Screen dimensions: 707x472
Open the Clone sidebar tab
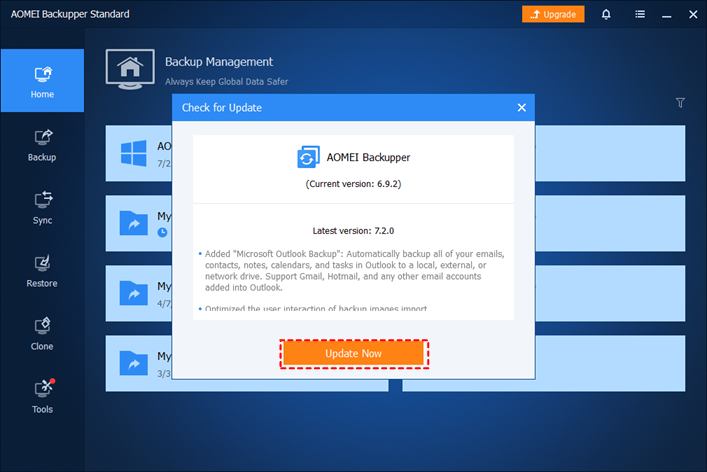[42, 334]
